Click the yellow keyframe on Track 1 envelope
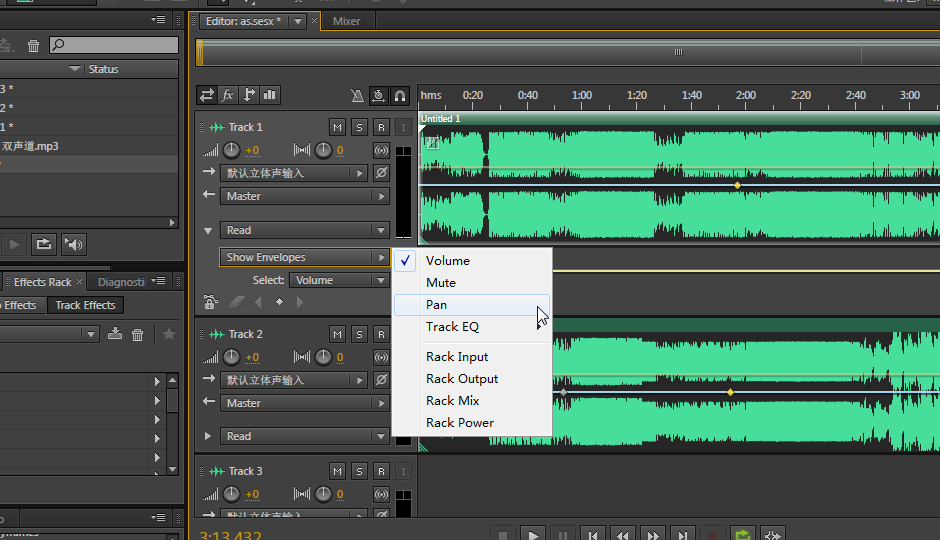Viewport: 940px width, 540px height. click(x=737, y=186)
